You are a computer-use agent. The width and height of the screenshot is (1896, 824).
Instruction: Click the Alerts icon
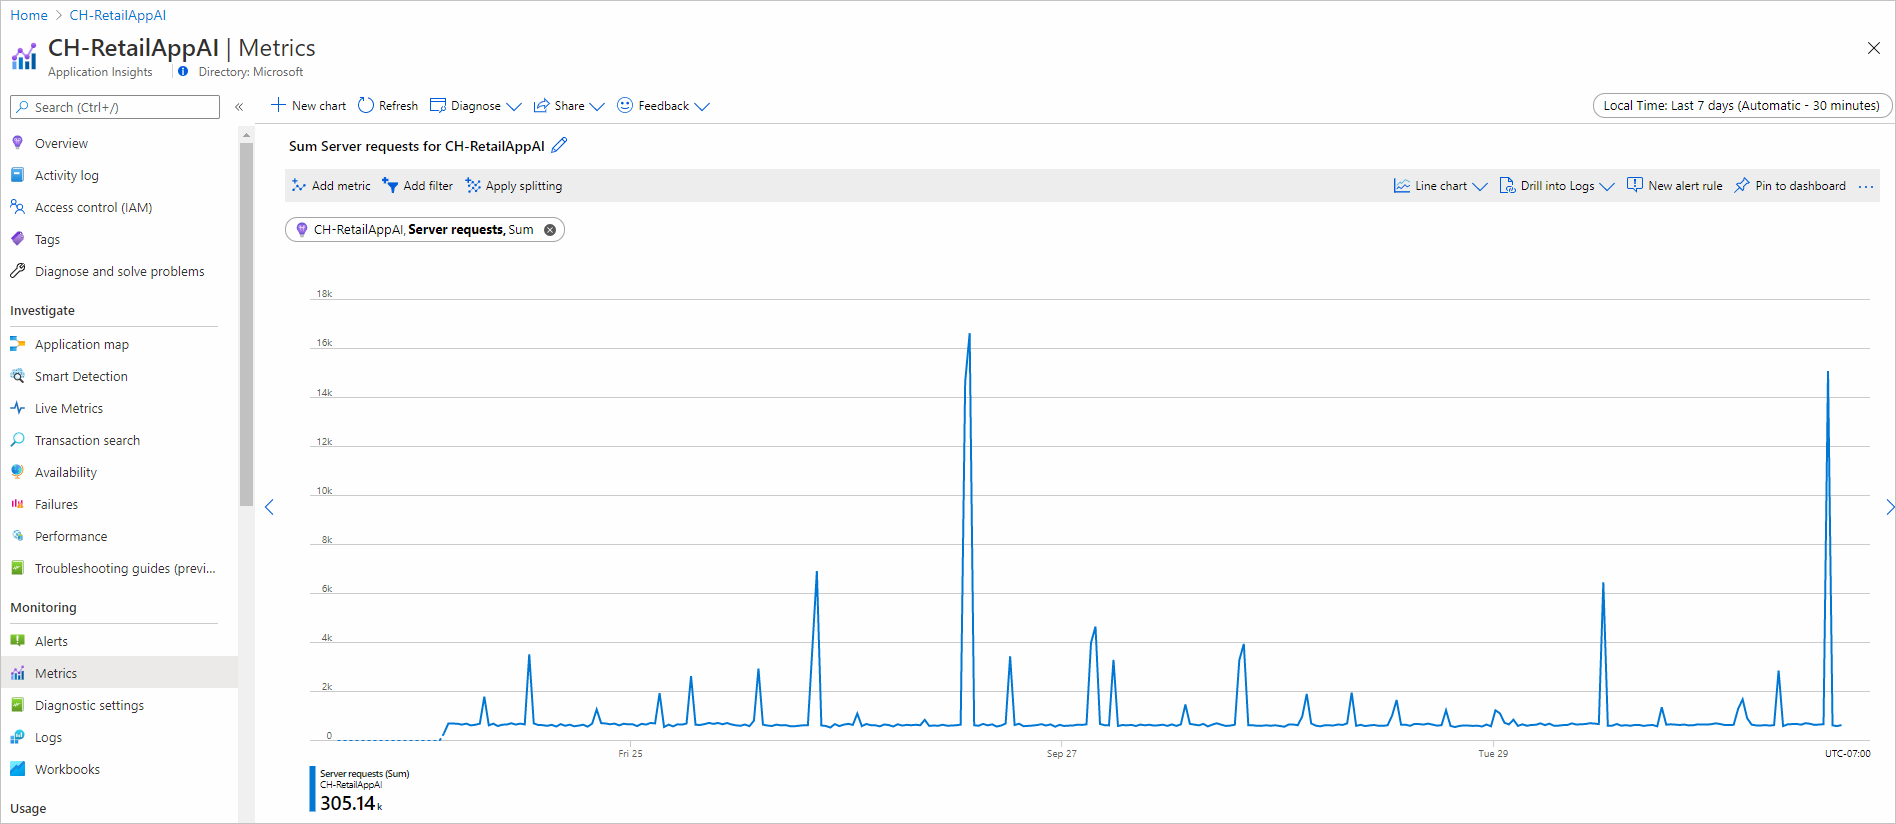click(18, 641)
